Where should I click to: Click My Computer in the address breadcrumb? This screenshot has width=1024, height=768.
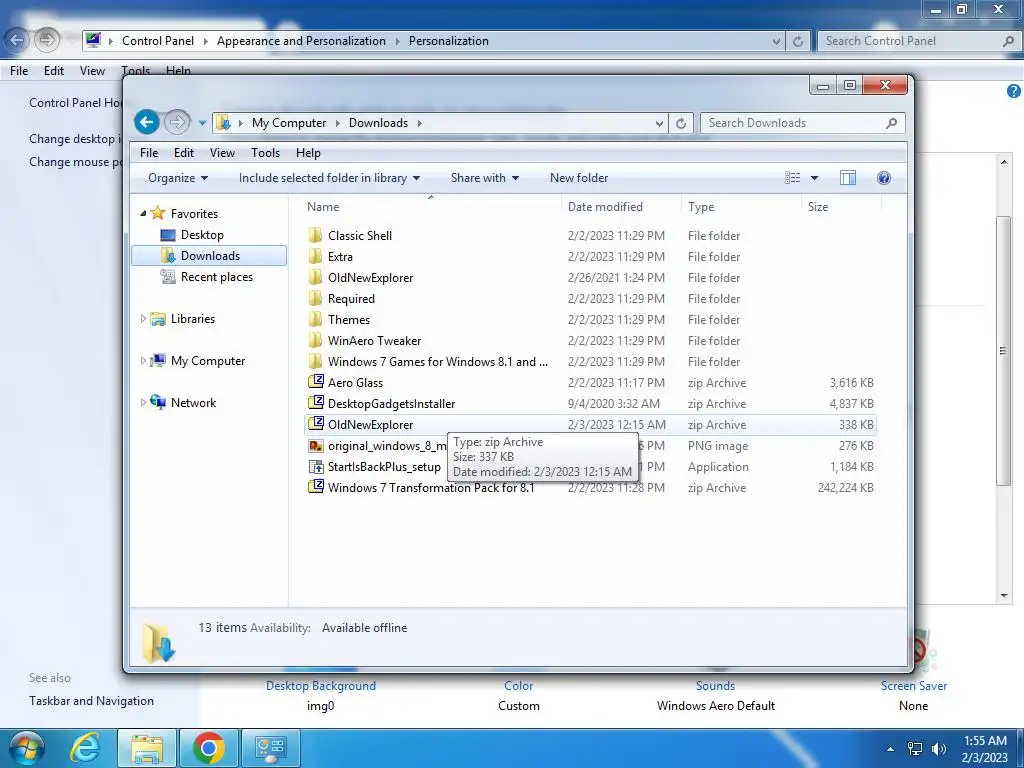(x=289, y=123)
